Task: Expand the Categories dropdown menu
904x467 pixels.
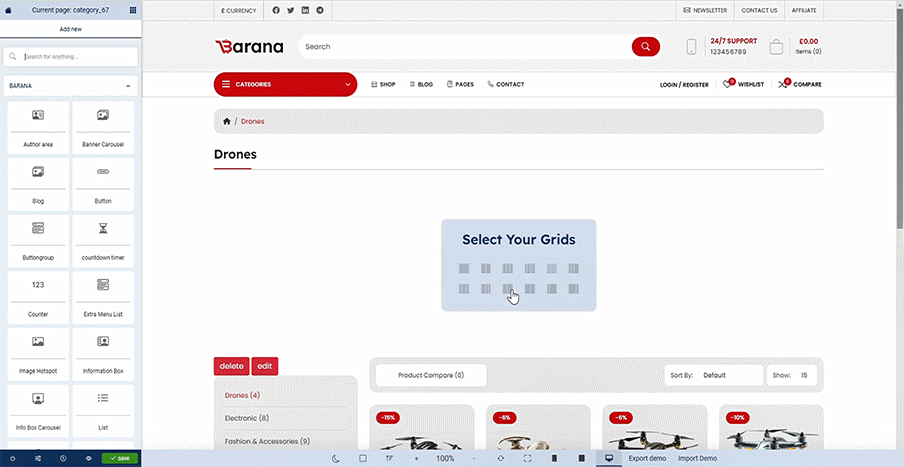Action: [285, 84]
